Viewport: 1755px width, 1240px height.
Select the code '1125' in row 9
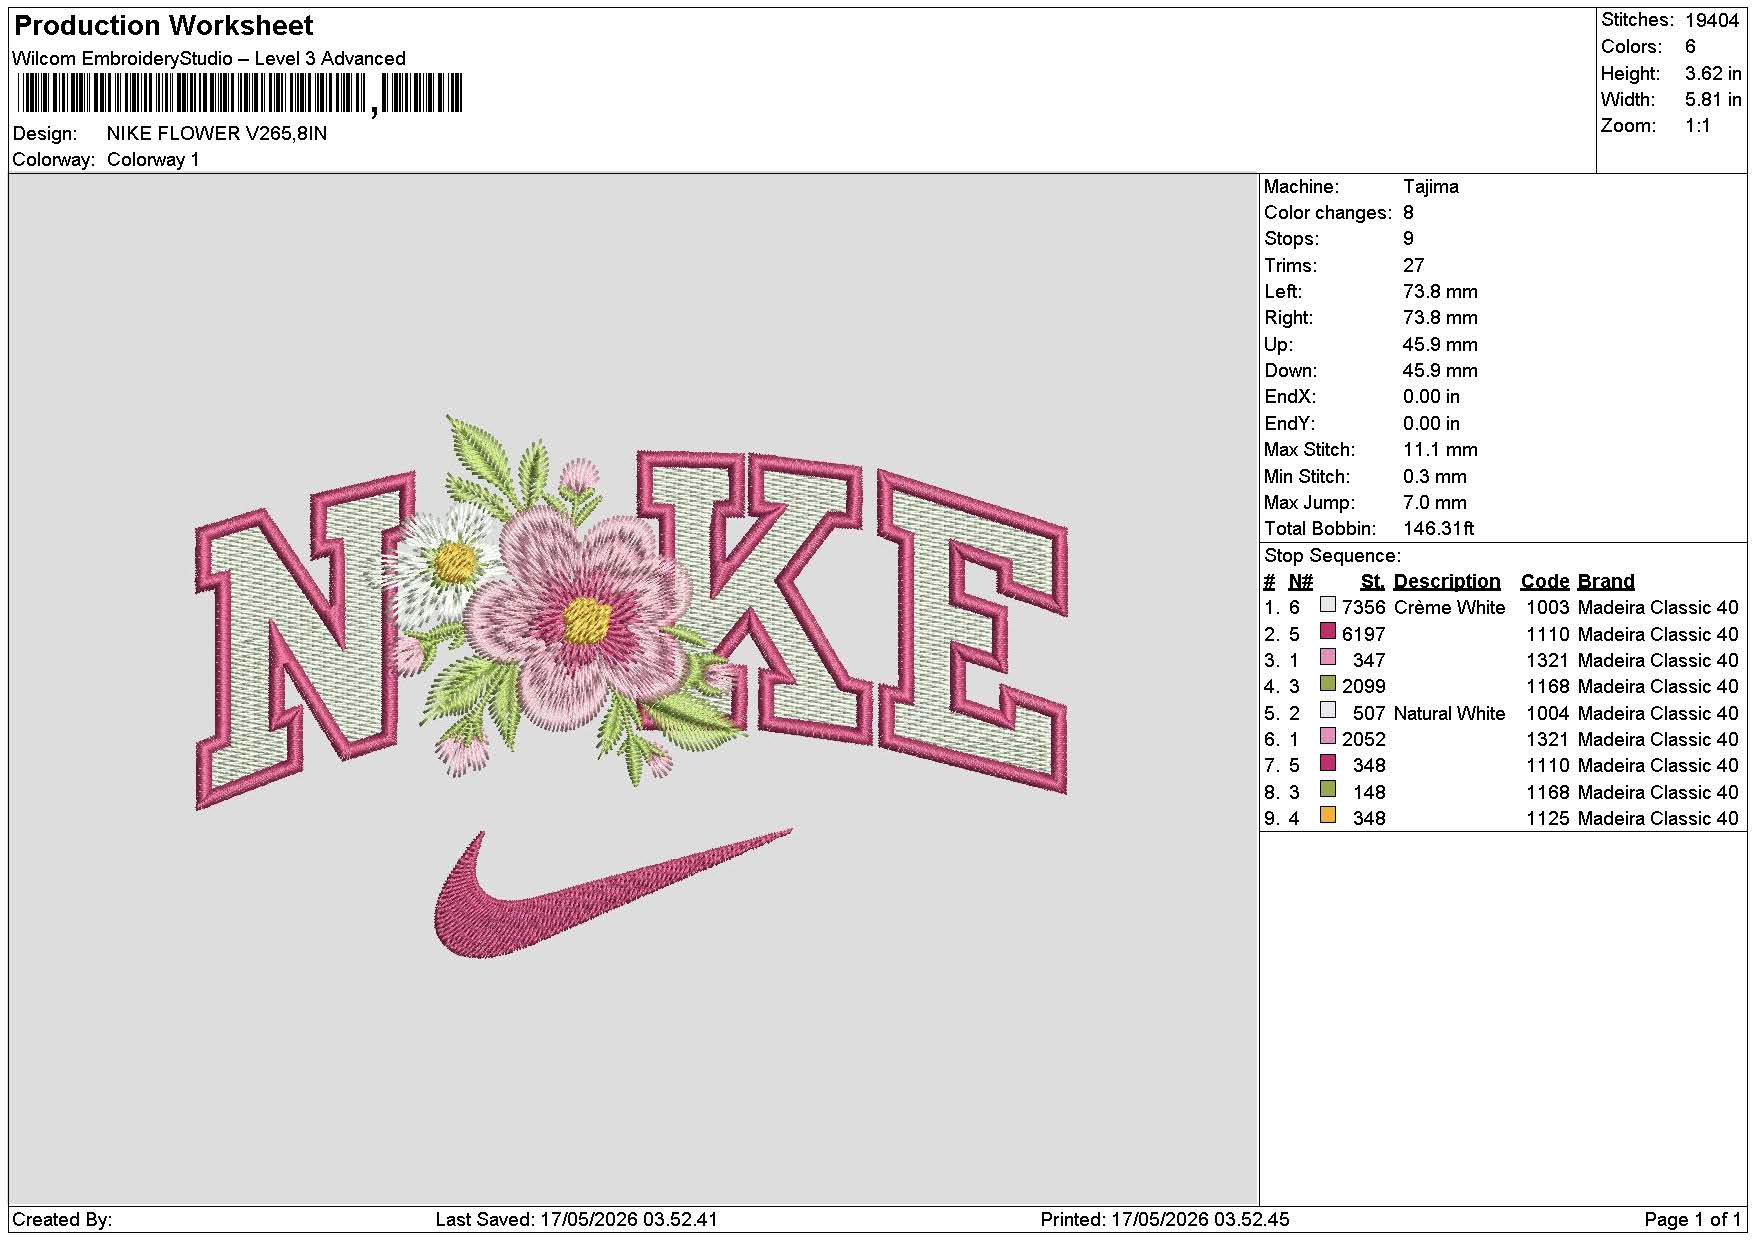click(x=1547, y=819)
